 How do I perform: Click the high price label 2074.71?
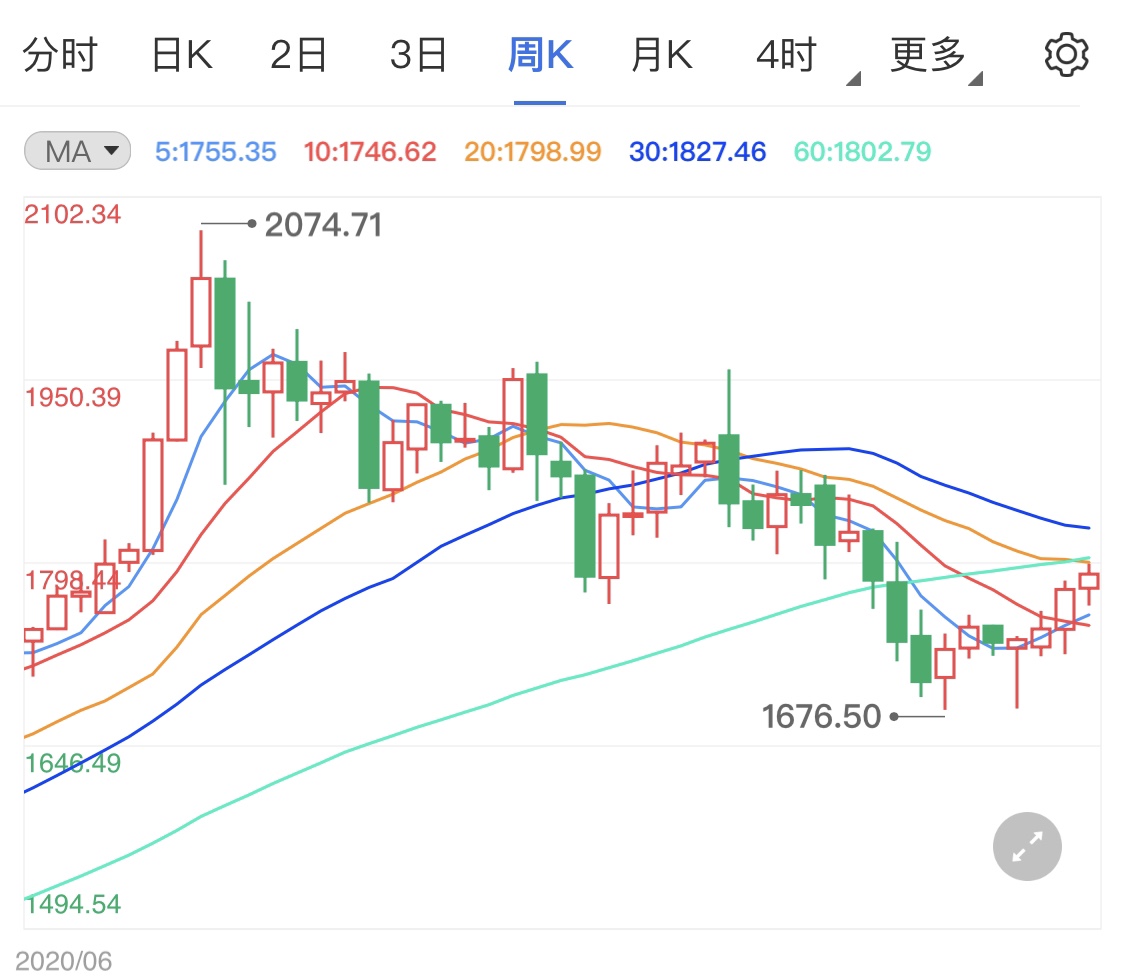pos(323,225)
